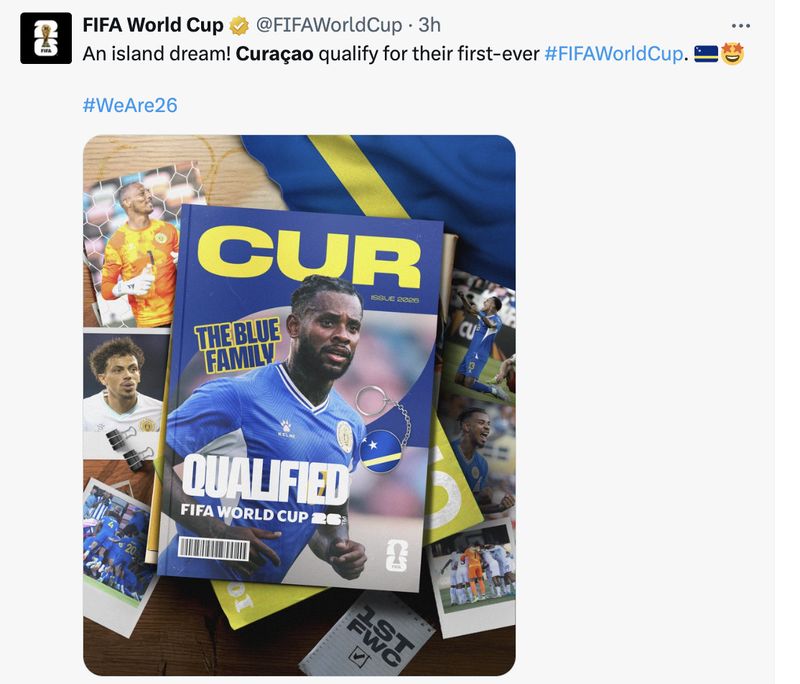Click the Curaçao flag emoji

click(706, 54)
